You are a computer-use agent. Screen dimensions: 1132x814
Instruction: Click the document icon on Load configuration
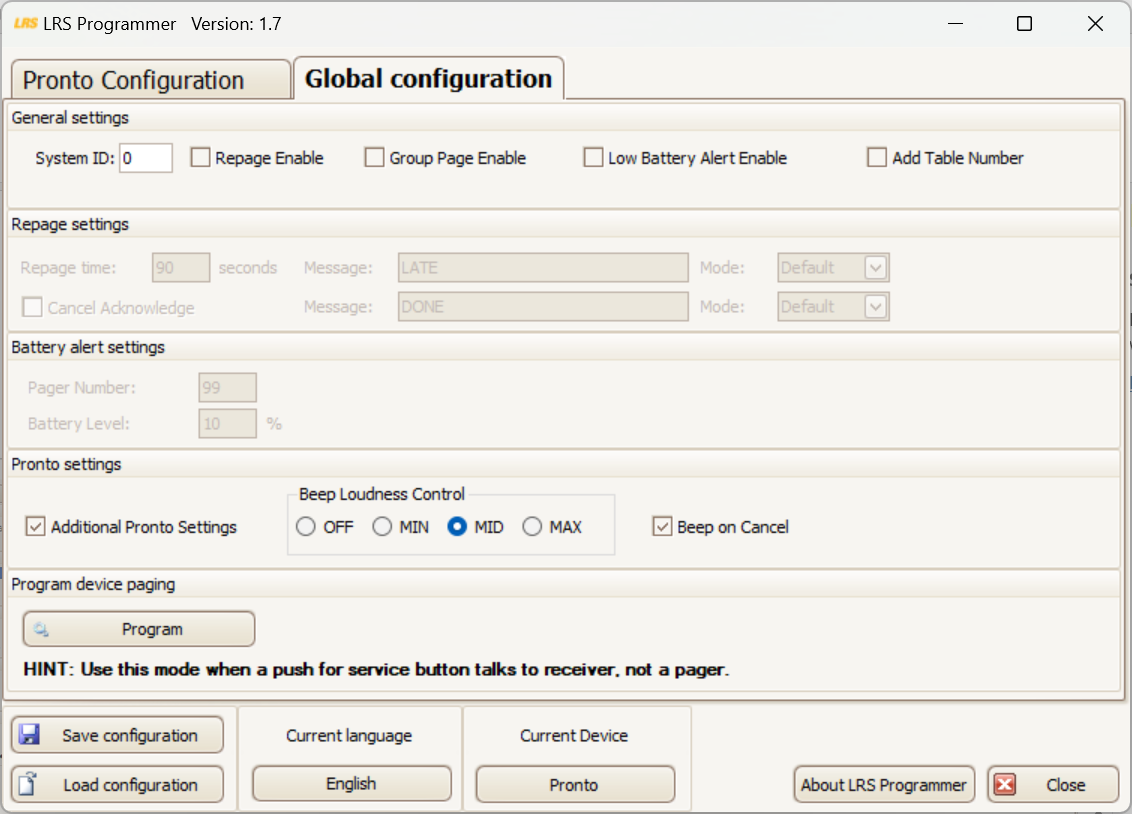pos(28,784)
